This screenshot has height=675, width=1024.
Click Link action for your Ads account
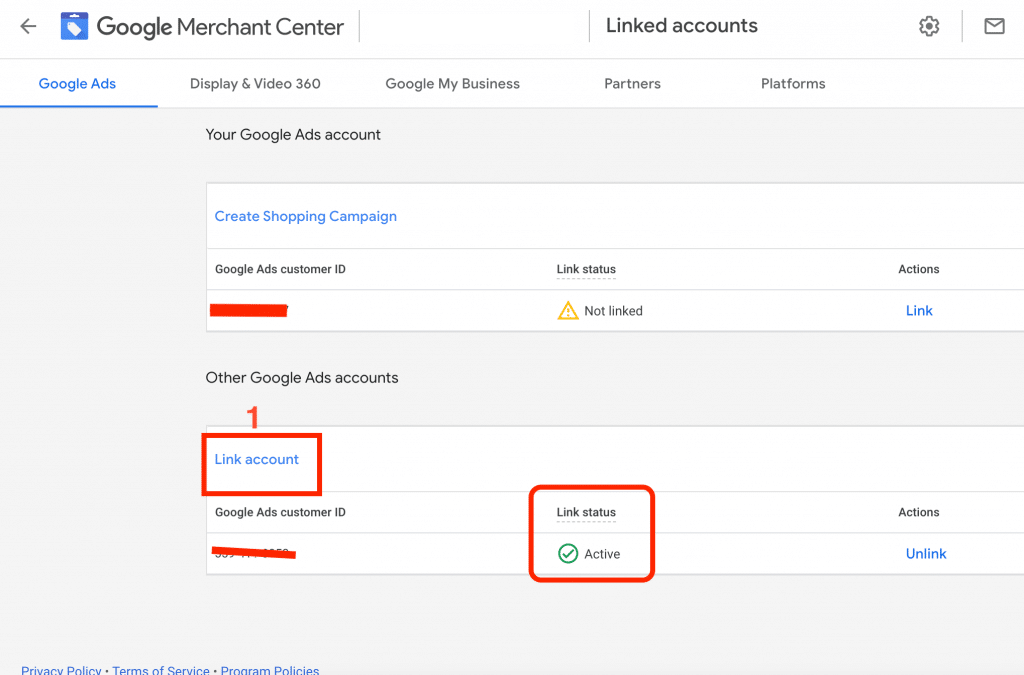(919, 311)
